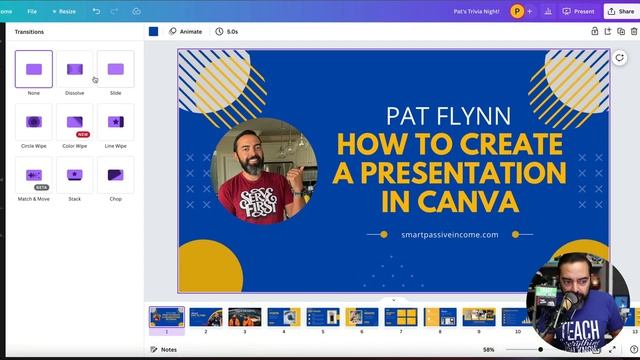Select slide thumbnail 4

(x=284, y=317)
